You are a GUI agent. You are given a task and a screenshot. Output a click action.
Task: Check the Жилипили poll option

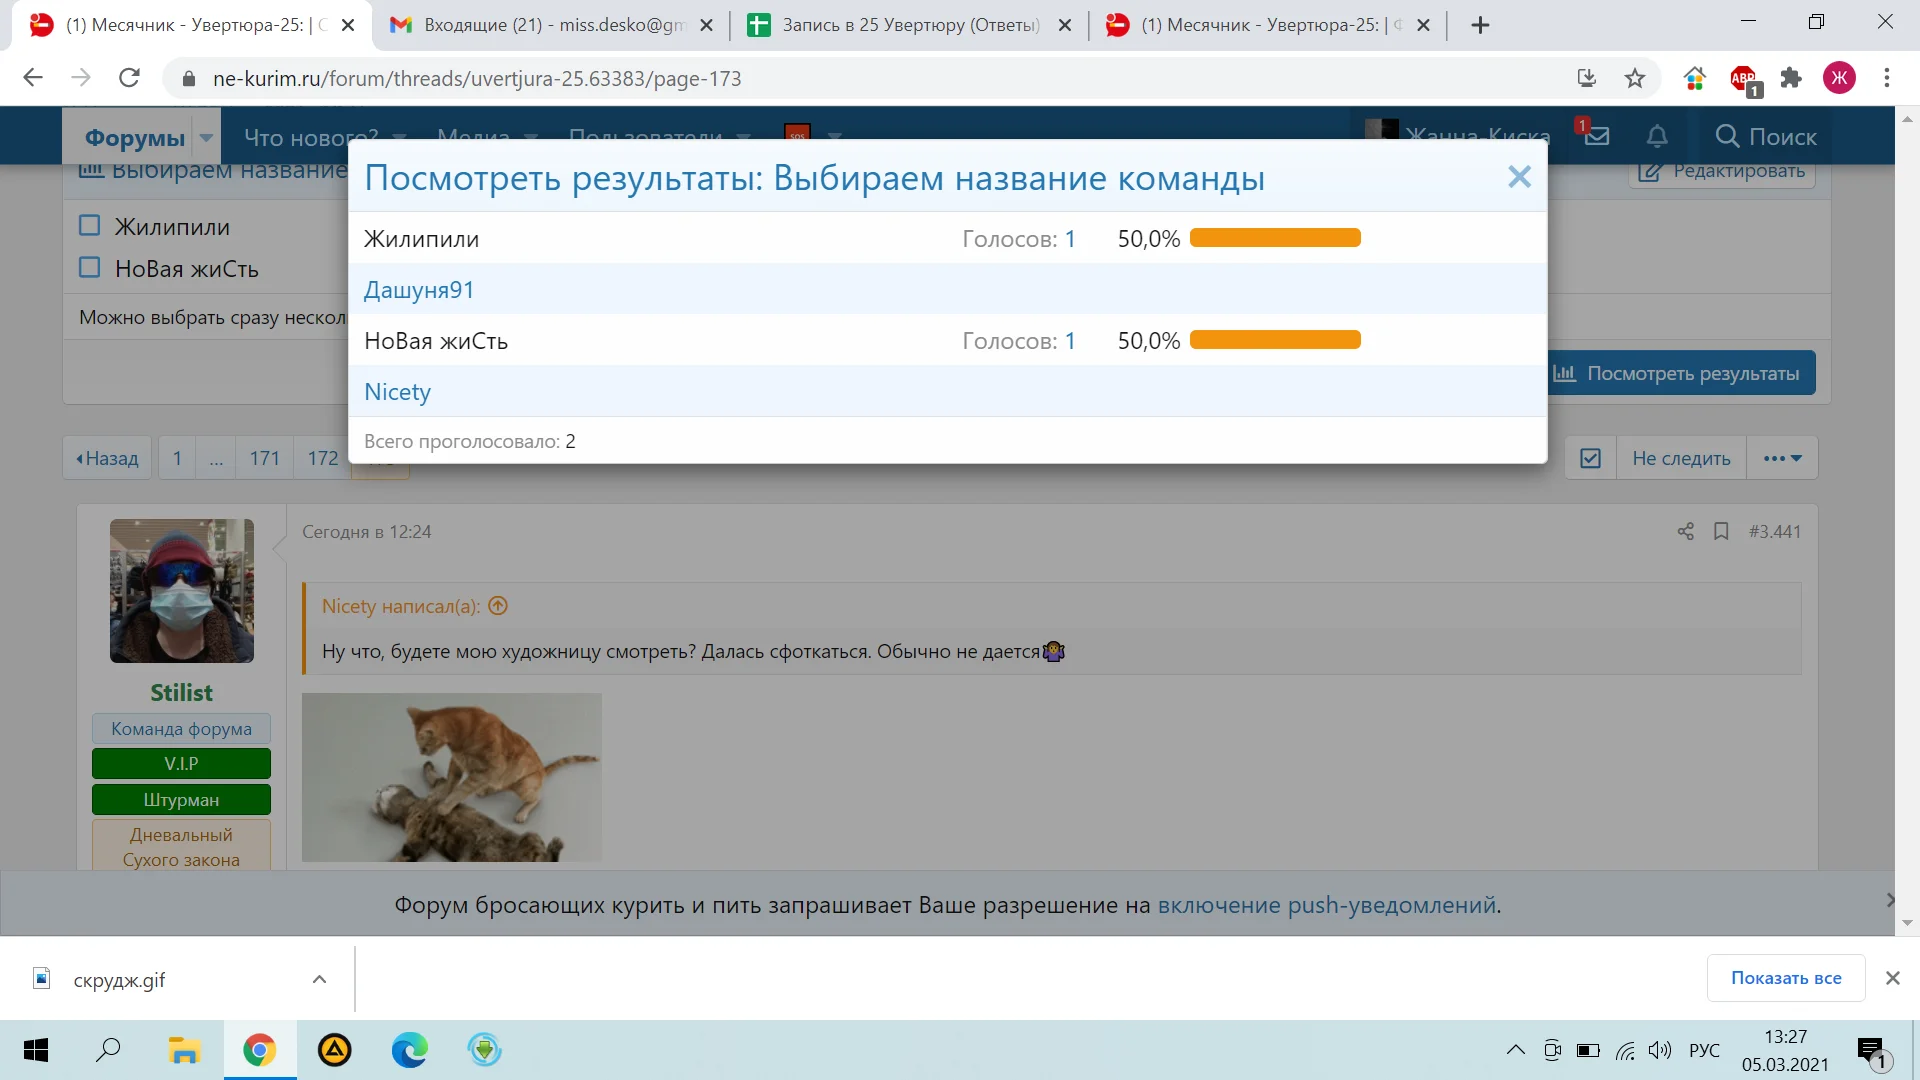point(90,224)
